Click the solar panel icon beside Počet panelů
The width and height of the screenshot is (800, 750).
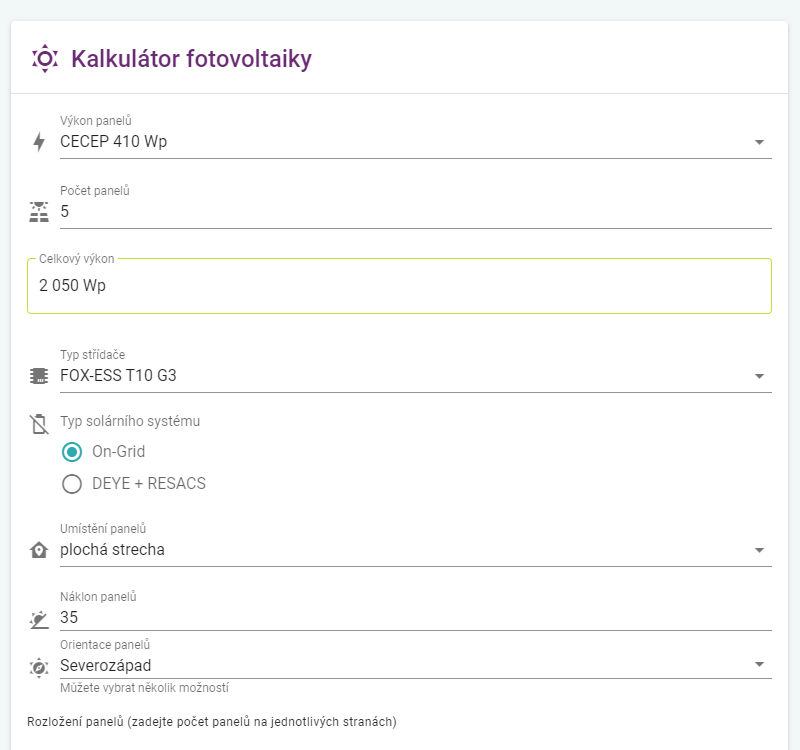point(39,212)
